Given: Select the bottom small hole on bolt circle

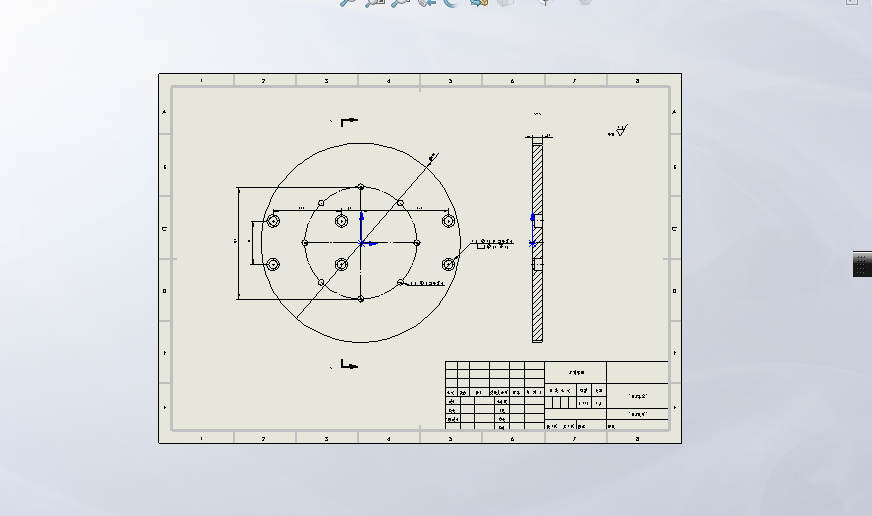Looking at the screenshot, I should pyautogui.click(x=360, y=299).
